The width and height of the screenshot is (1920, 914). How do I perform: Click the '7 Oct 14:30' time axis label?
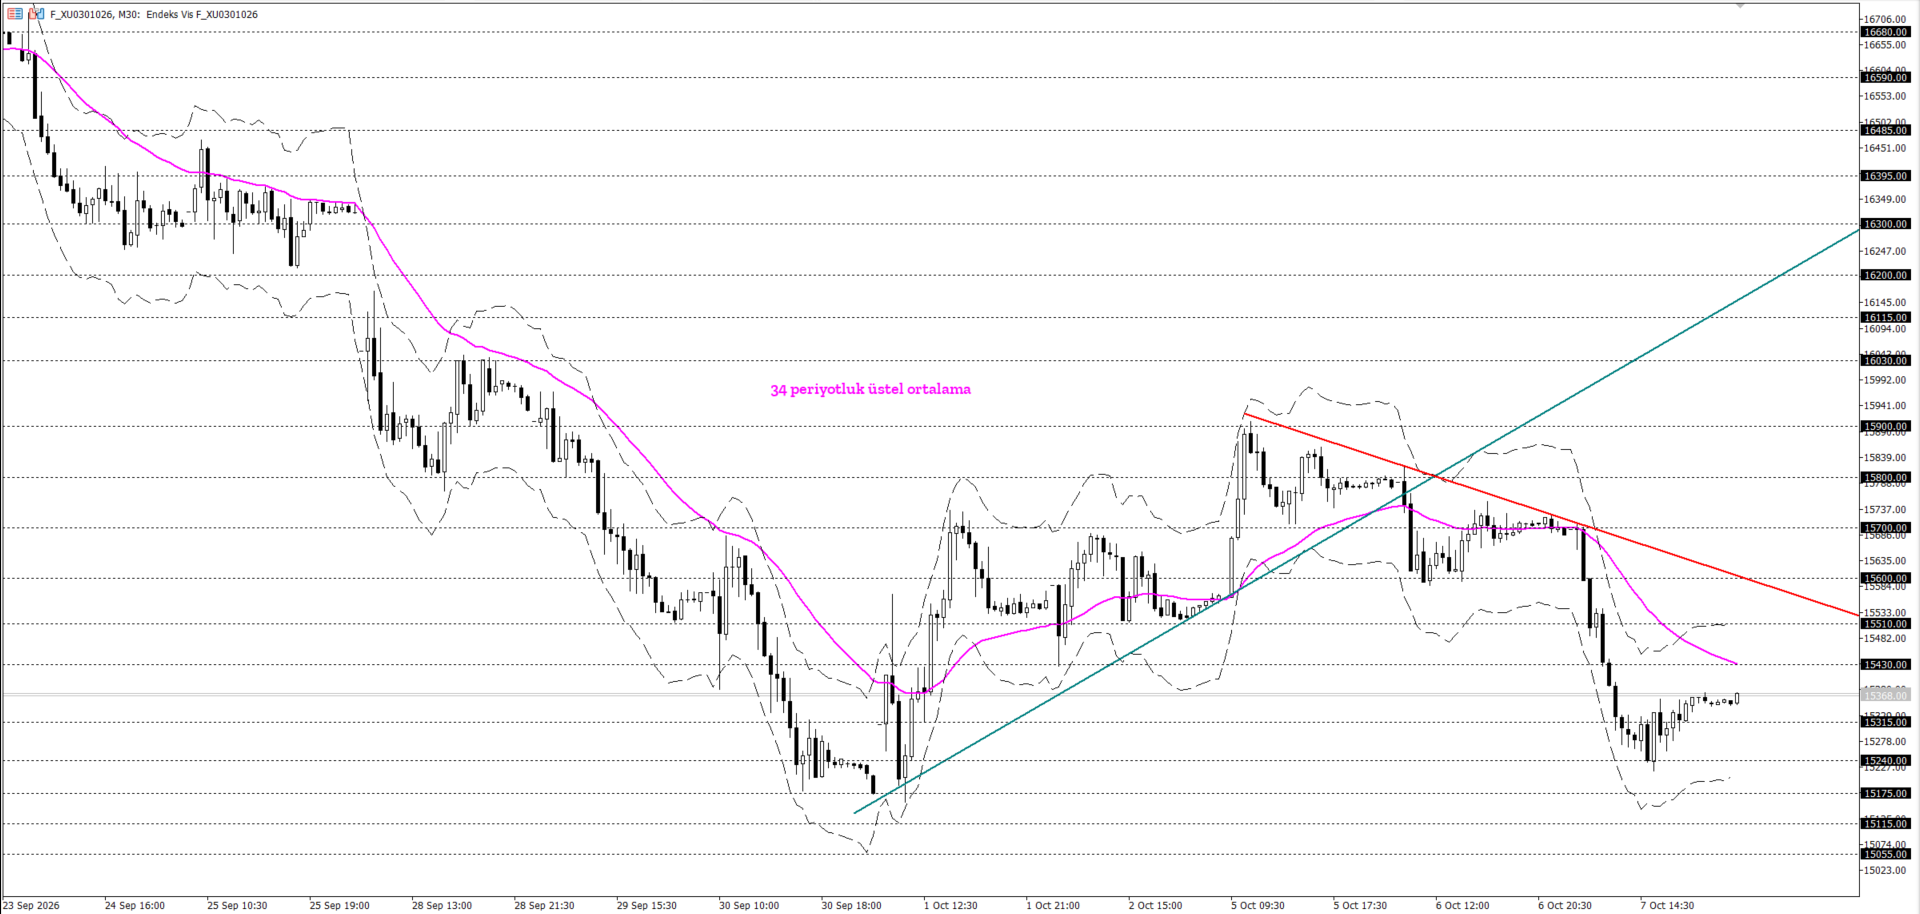(1667, 905)
